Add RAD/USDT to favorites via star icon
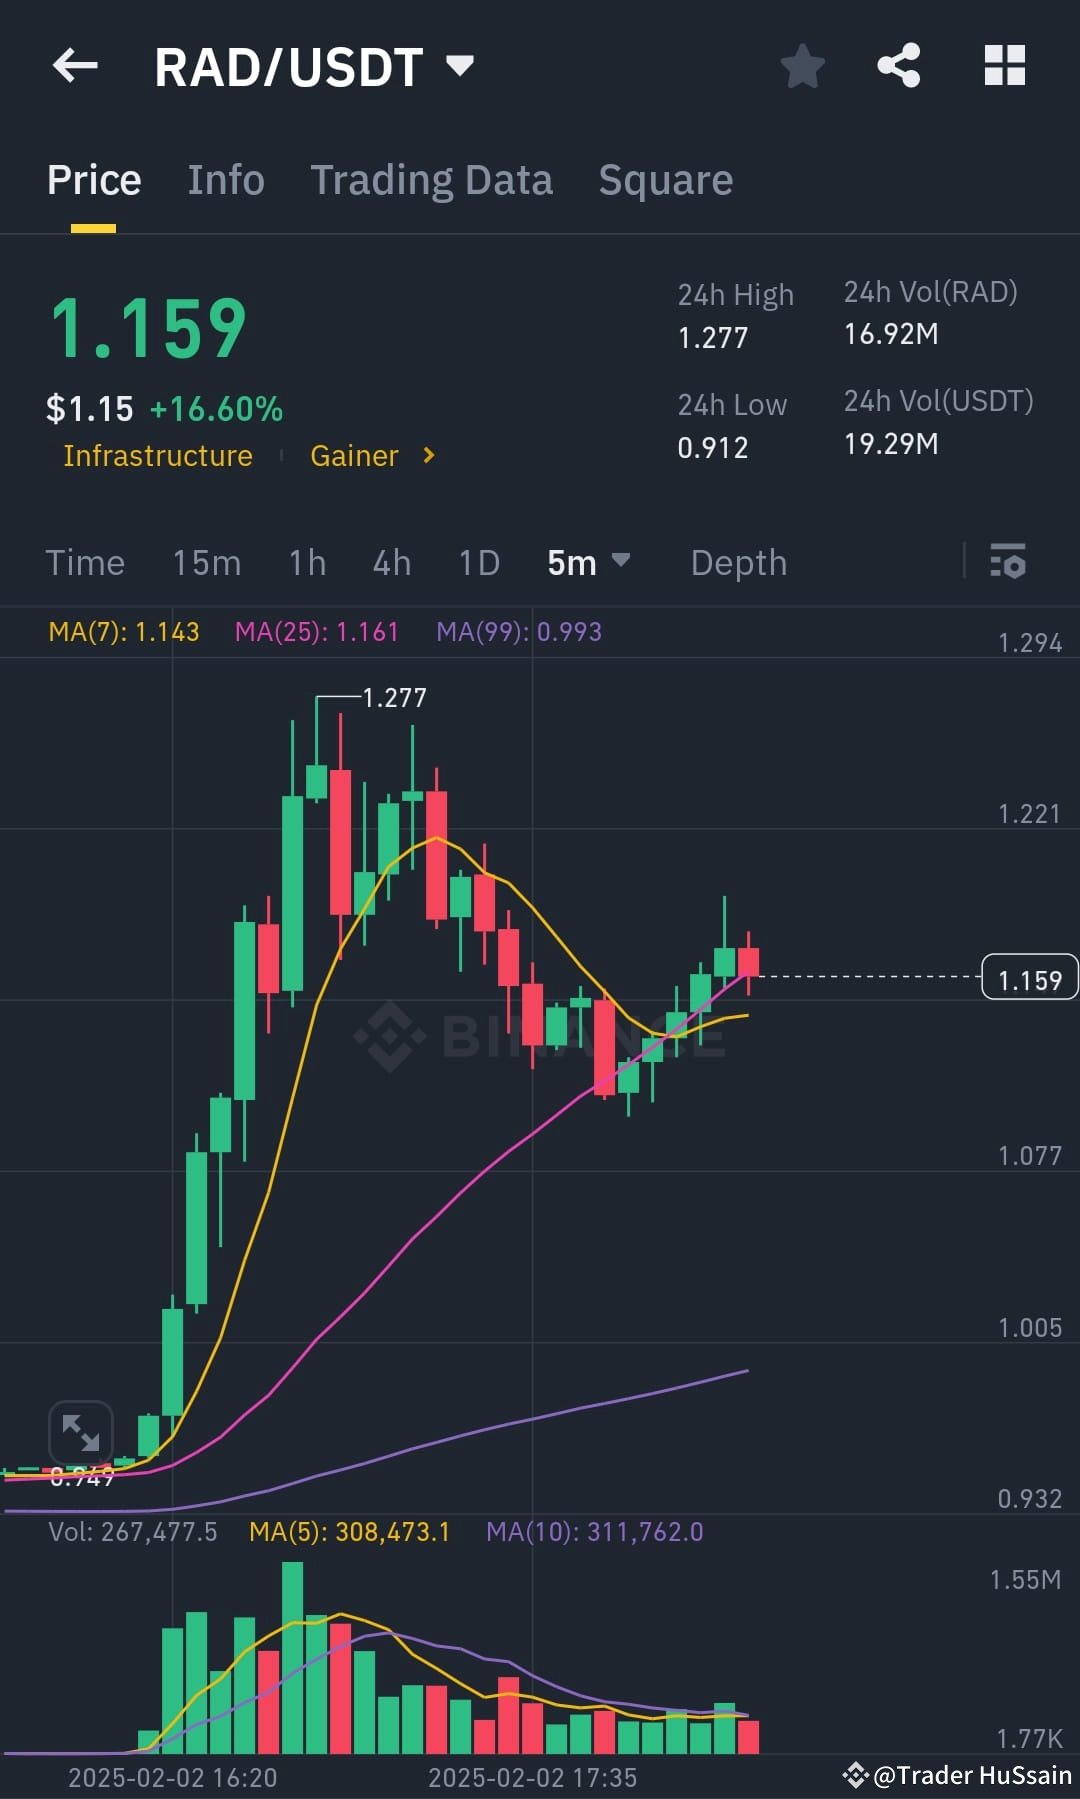Viewport: 1080px width, 1799px height. (x=802, y=65)
